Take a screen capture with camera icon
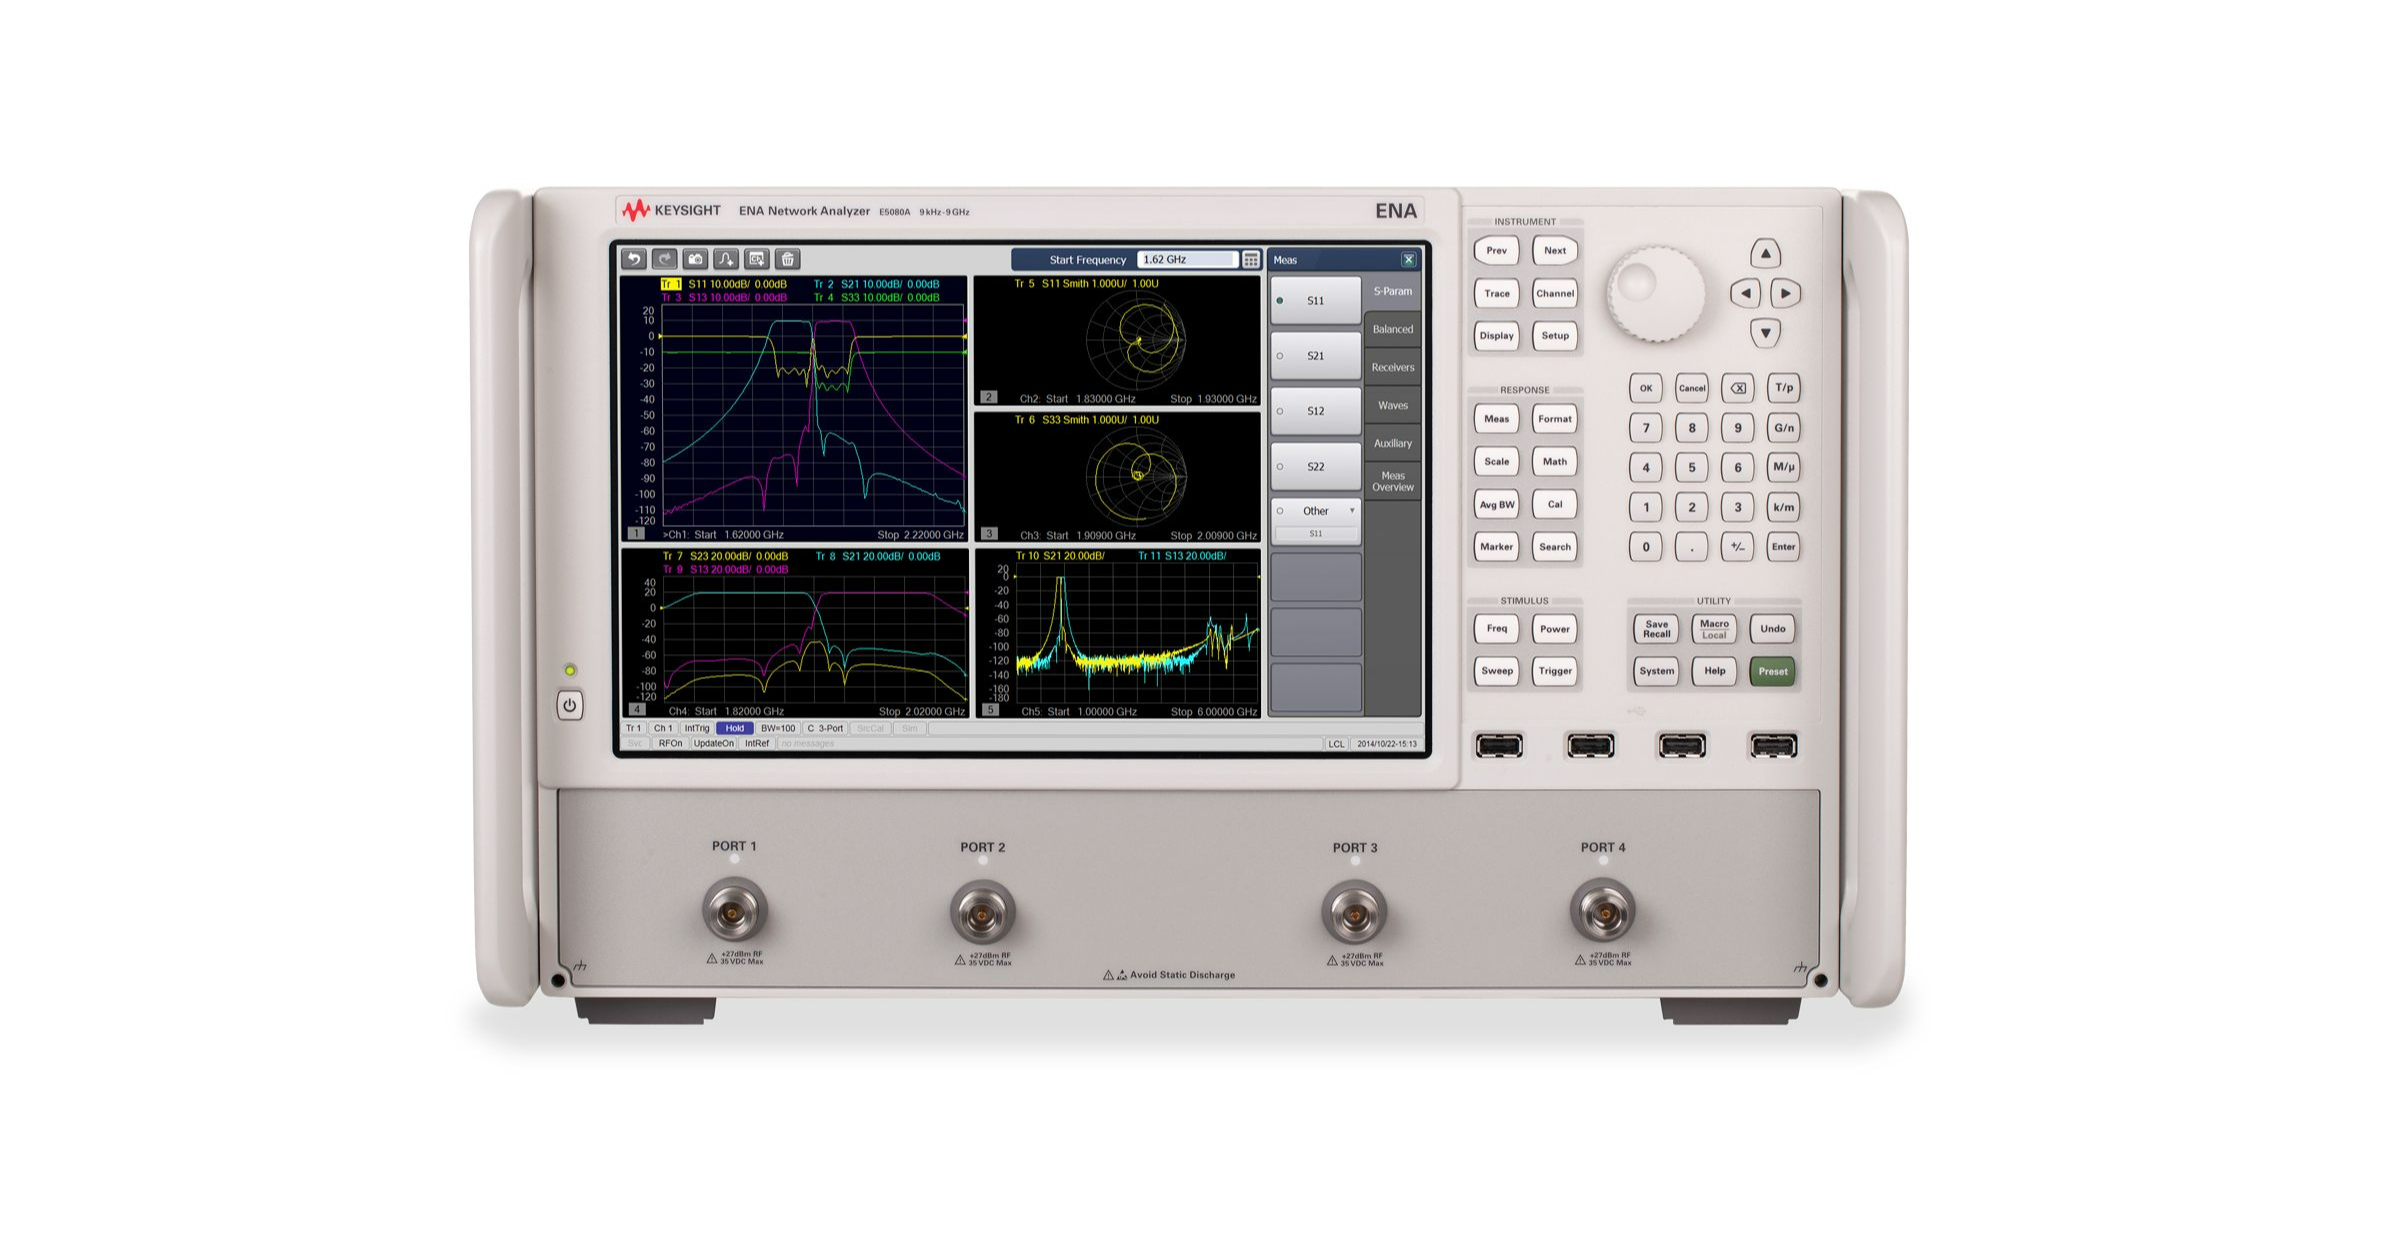The image size is (2400, 1255). pyautogui.click(x=696, y=260)
